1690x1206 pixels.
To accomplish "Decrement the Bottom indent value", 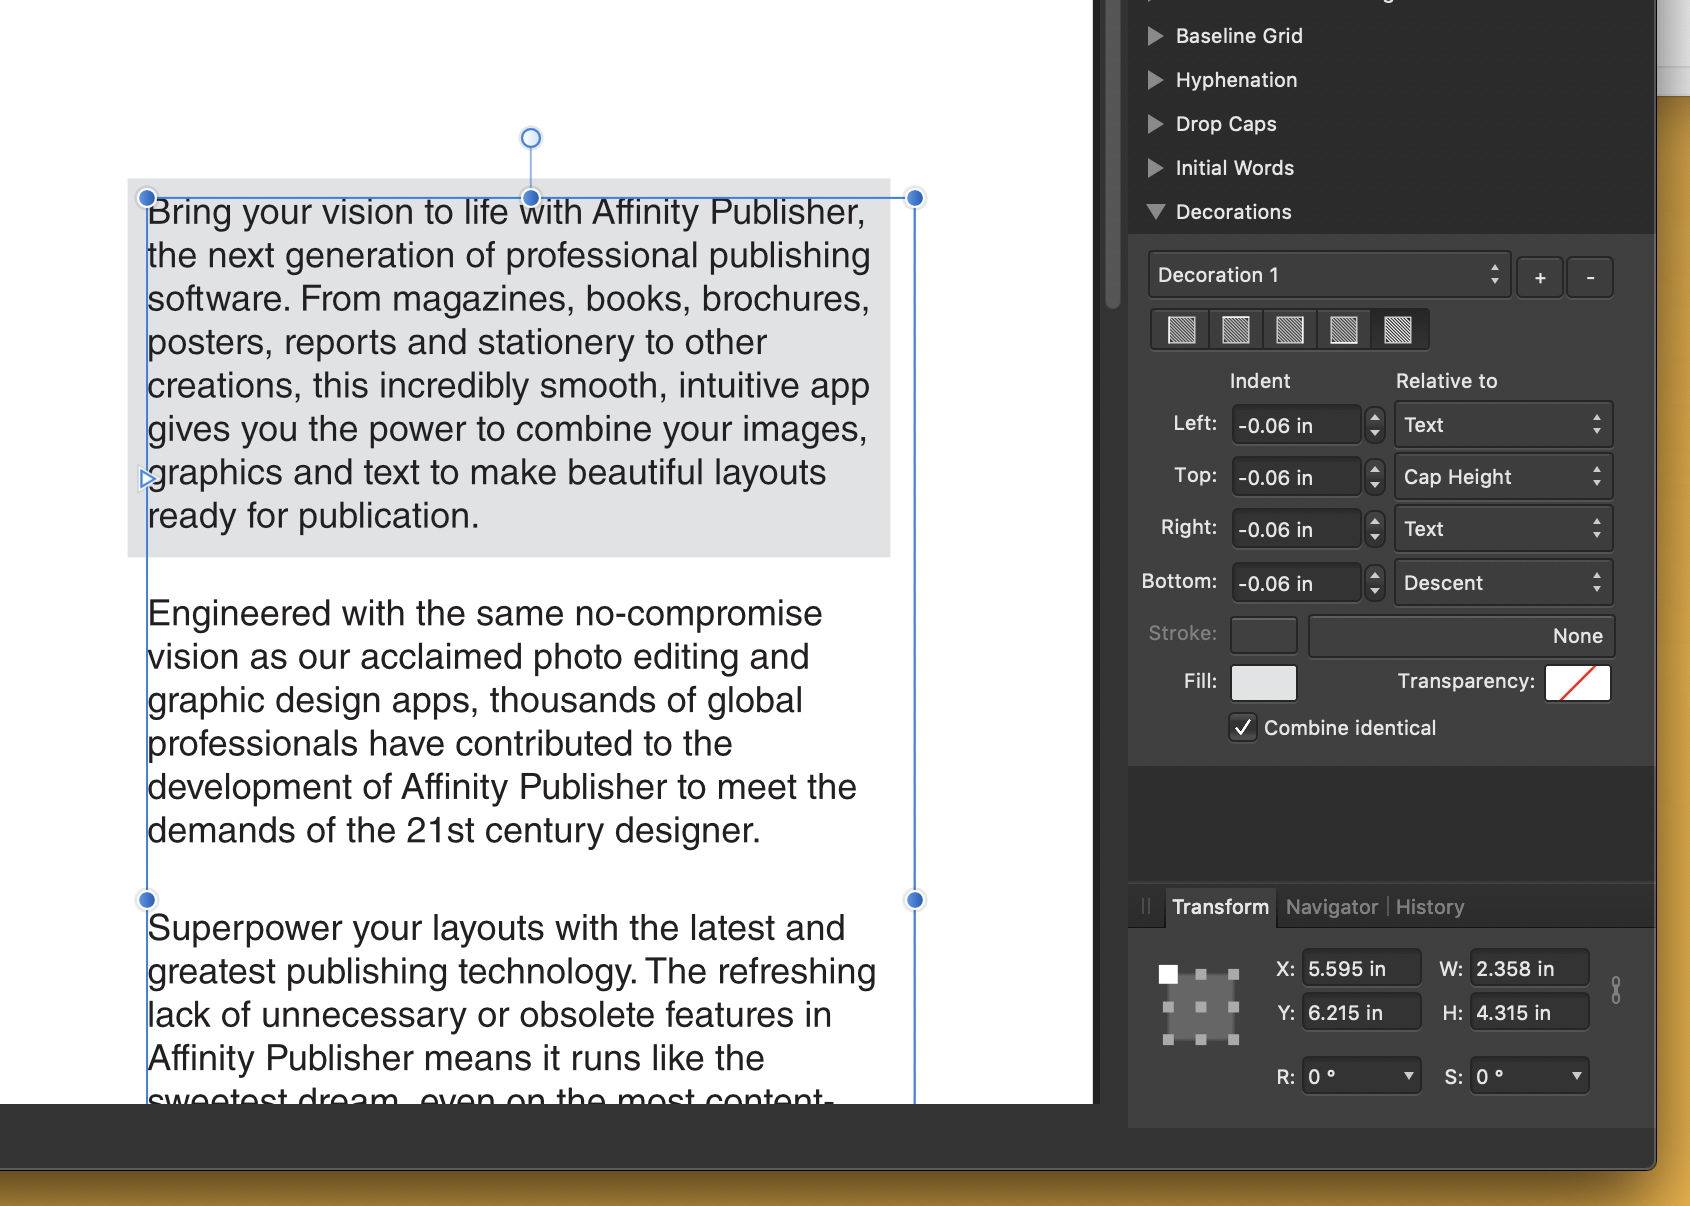I will [1375, 589].
